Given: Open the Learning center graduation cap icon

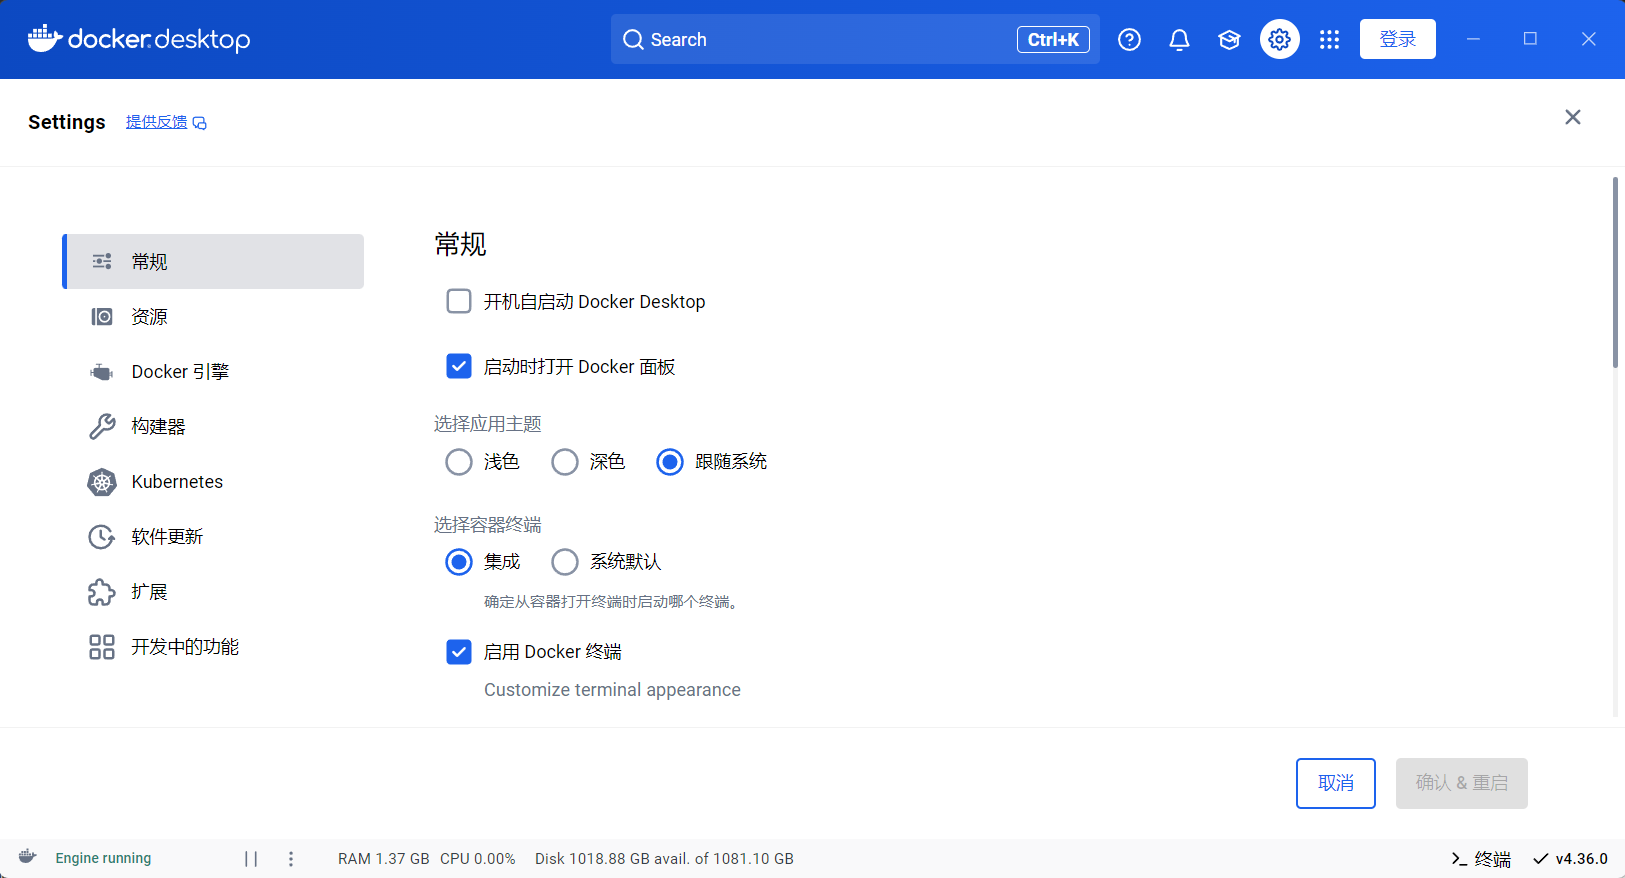Looking at the screenshot, I should (x=1229, y=40).
